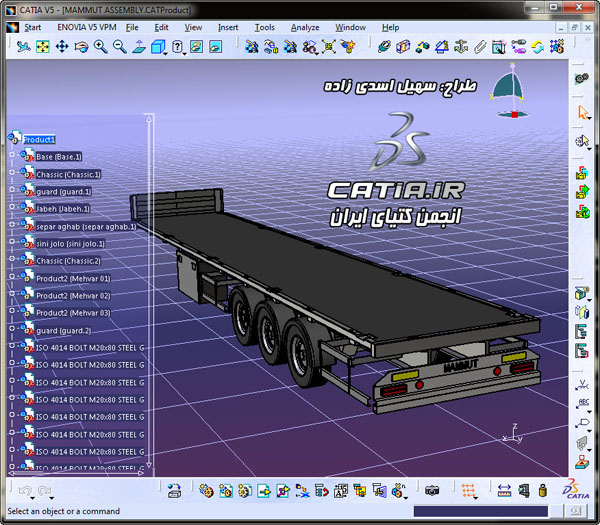Expand the Base (Base.1) tree node
This screenshot has height=525, width=600.
[x=12, y=155]
